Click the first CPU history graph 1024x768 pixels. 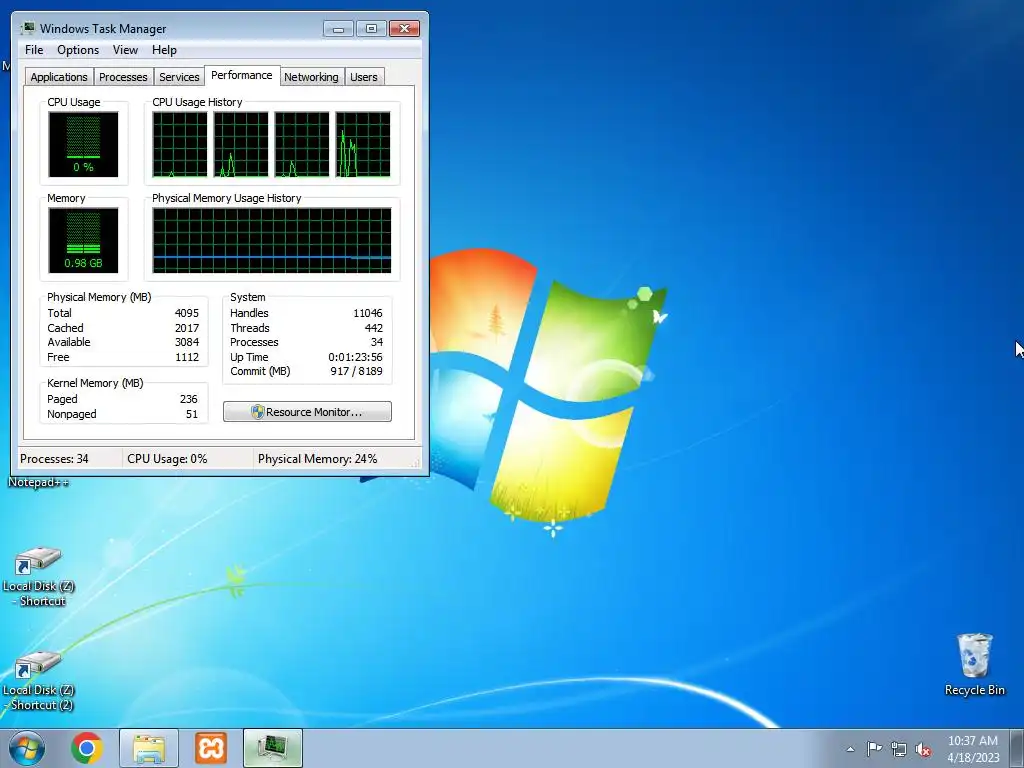coord(180,144)
